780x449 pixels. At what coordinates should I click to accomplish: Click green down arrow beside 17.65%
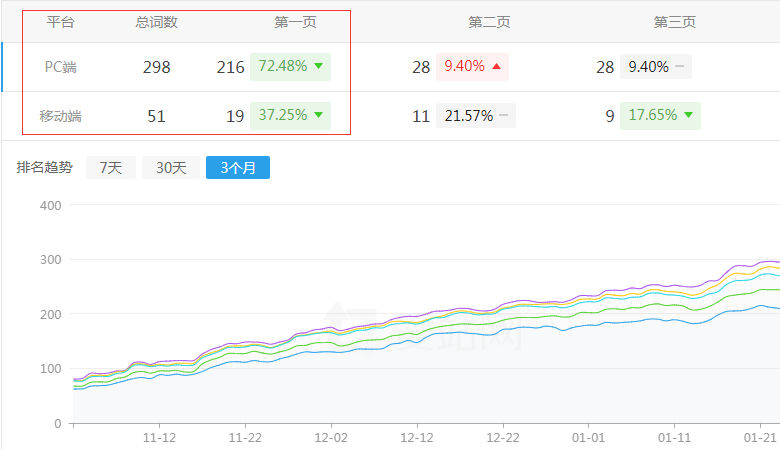(x=688, y=116)
